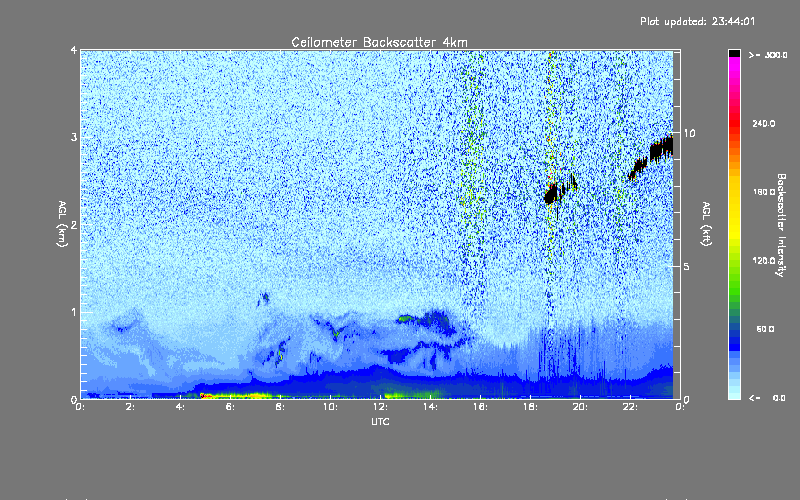Click the '<= 0.0' colorbar minimum label
The height and width of the screenshot is (500, 800).
(x=767, y=398)
